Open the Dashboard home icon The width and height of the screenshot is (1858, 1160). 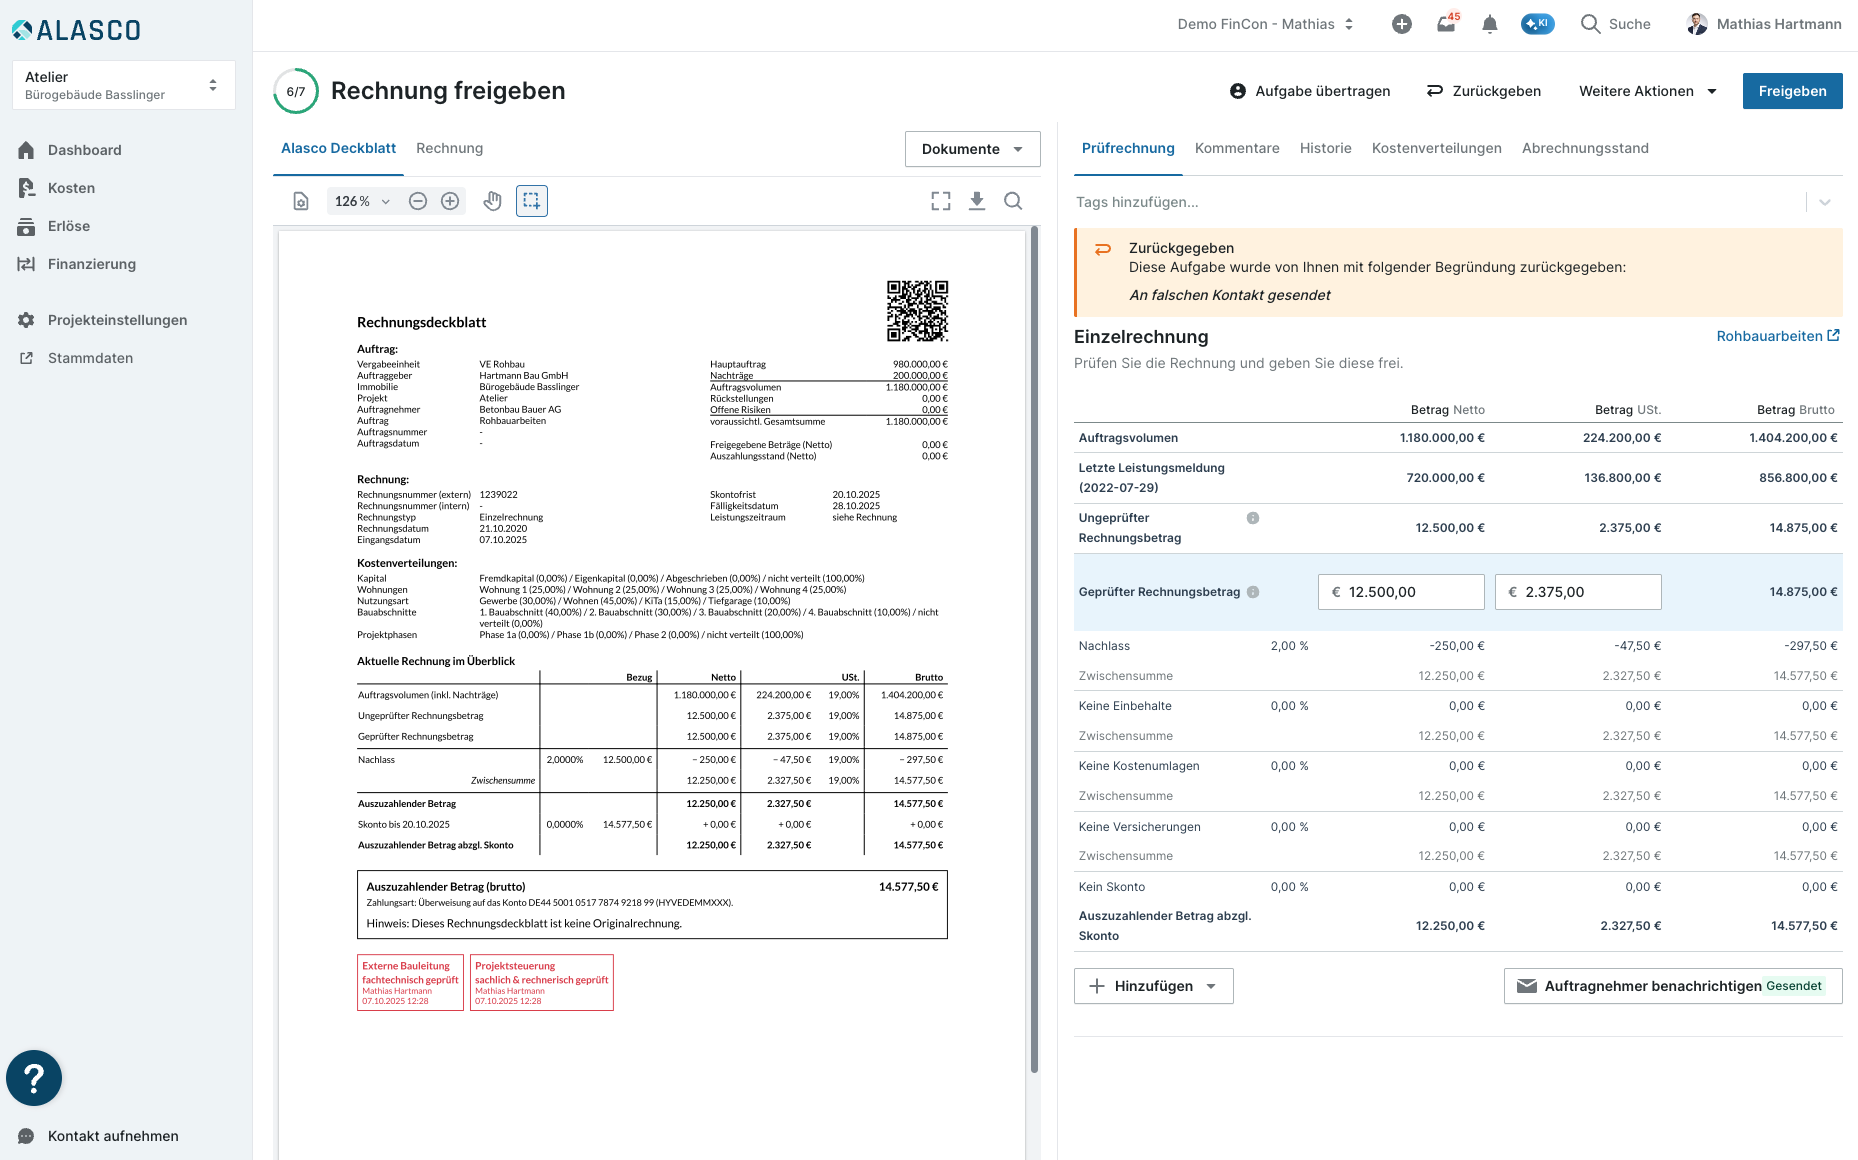click(26, 150)
